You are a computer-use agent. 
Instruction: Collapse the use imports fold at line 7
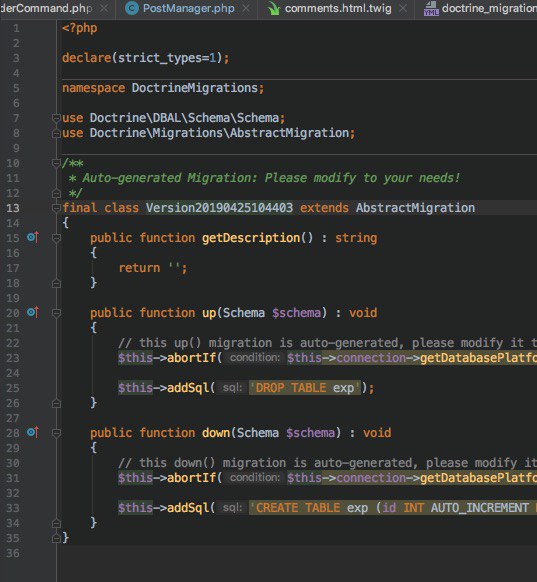click(56, 118)
